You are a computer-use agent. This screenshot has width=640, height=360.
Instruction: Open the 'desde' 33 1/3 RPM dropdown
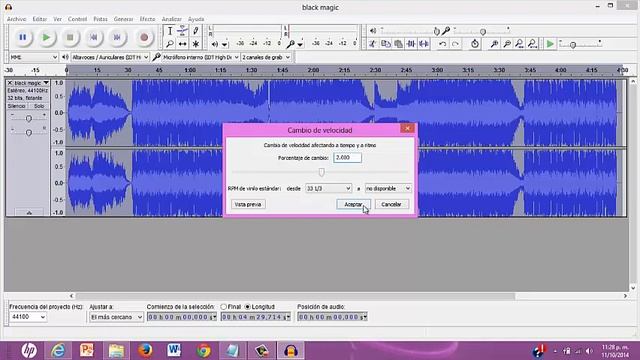pyautogui.click(x=329, y=189)
